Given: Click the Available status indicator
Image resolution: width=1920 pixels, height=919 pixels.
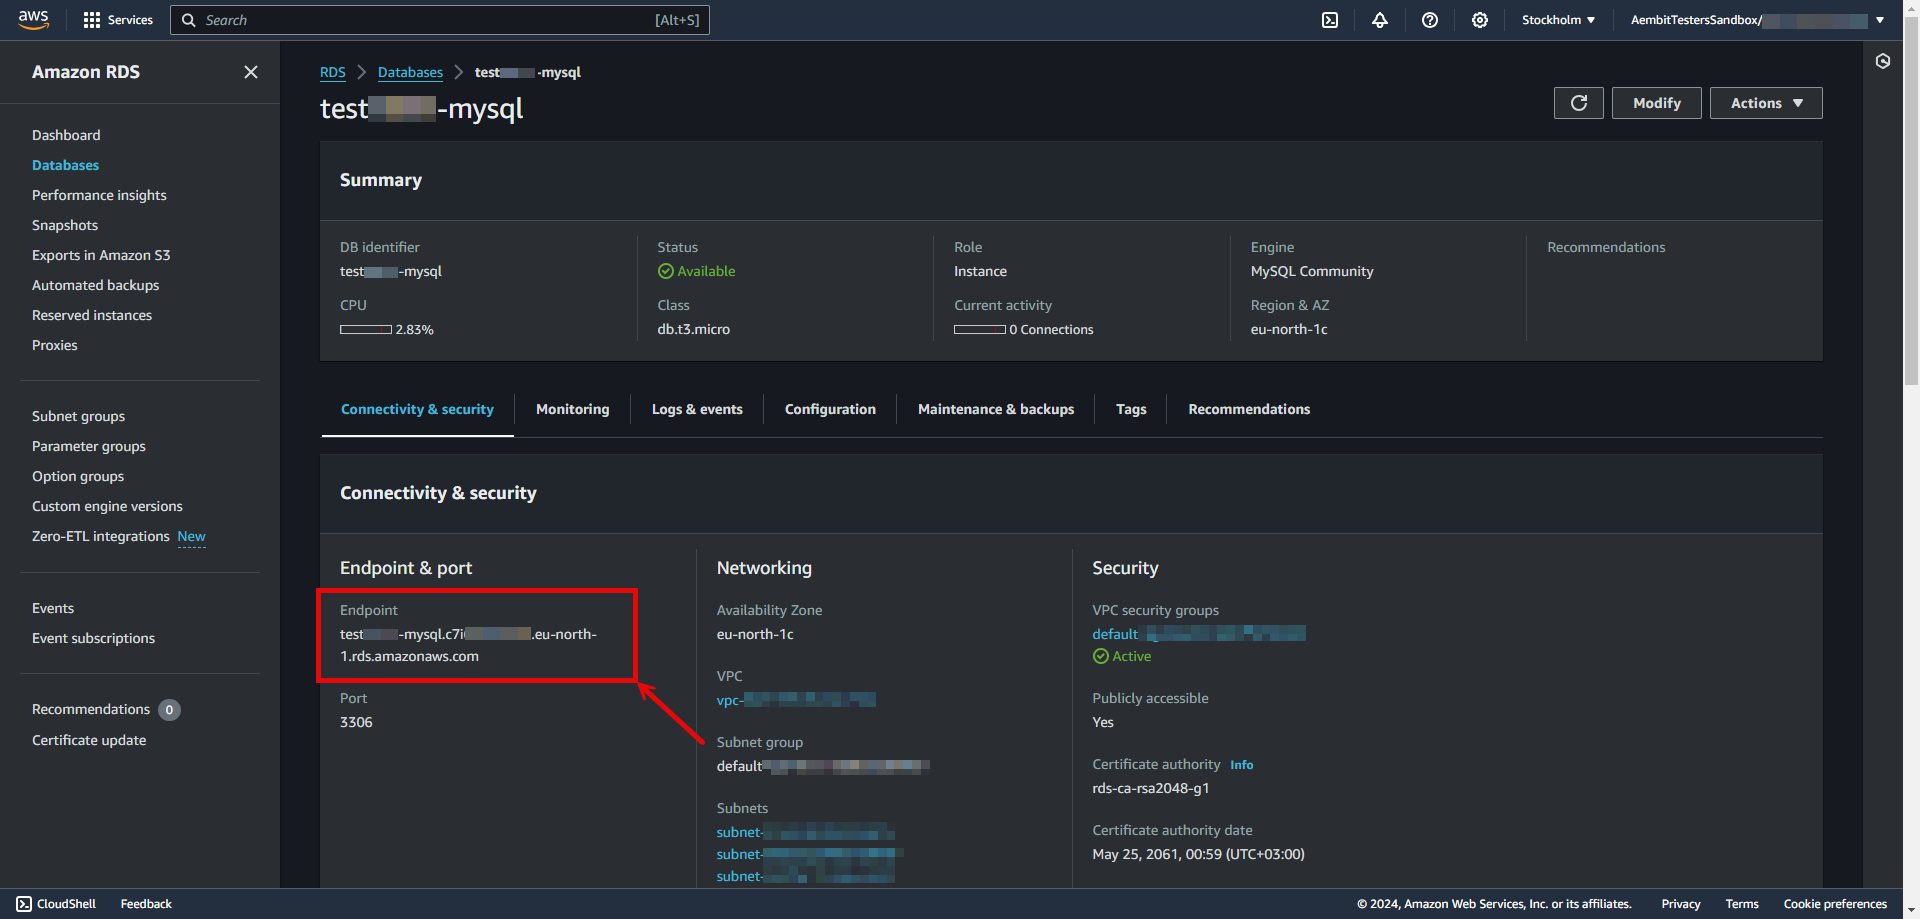Looking at the screenshot, I should 696,271.
